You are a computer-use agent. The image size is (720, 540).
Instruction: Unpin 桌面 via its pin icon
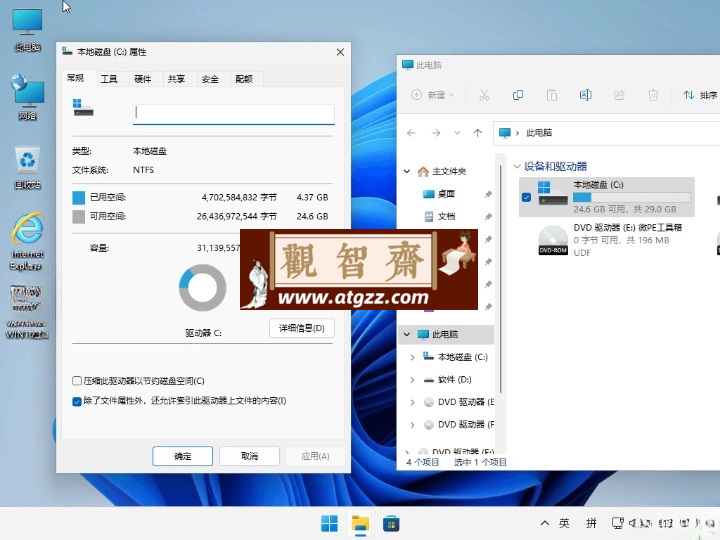point(488,194)
